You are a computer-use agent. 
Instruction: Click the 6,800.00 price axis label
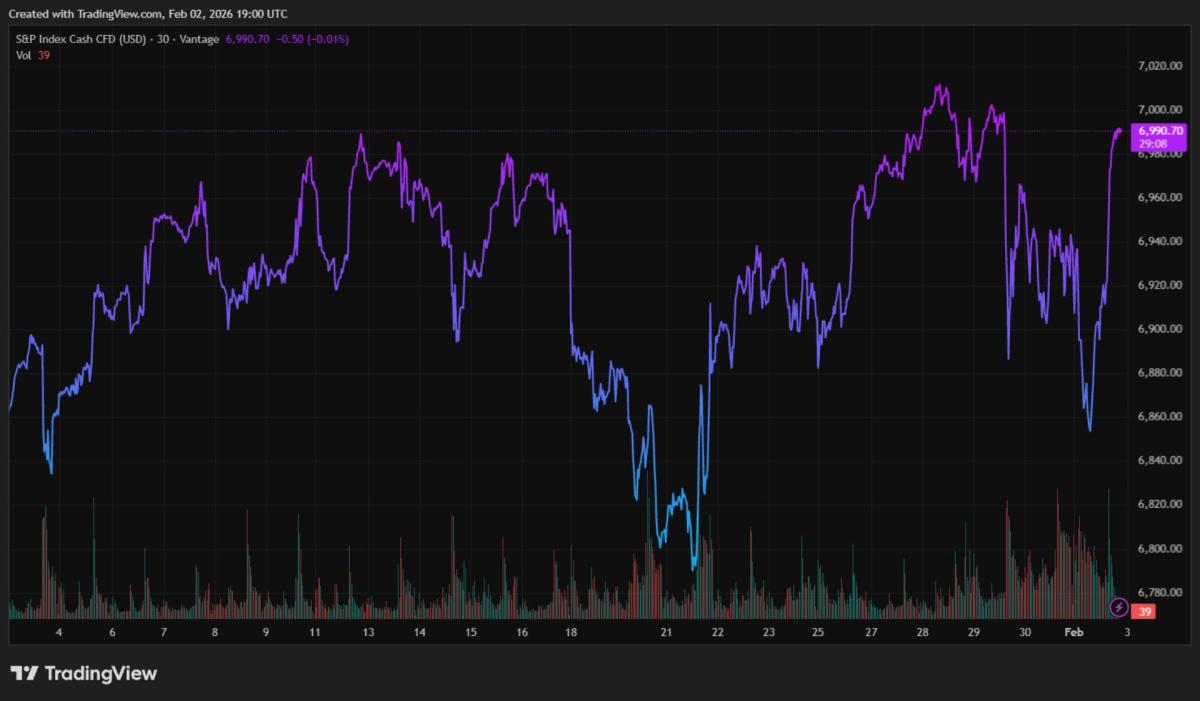pos(1161,548)
